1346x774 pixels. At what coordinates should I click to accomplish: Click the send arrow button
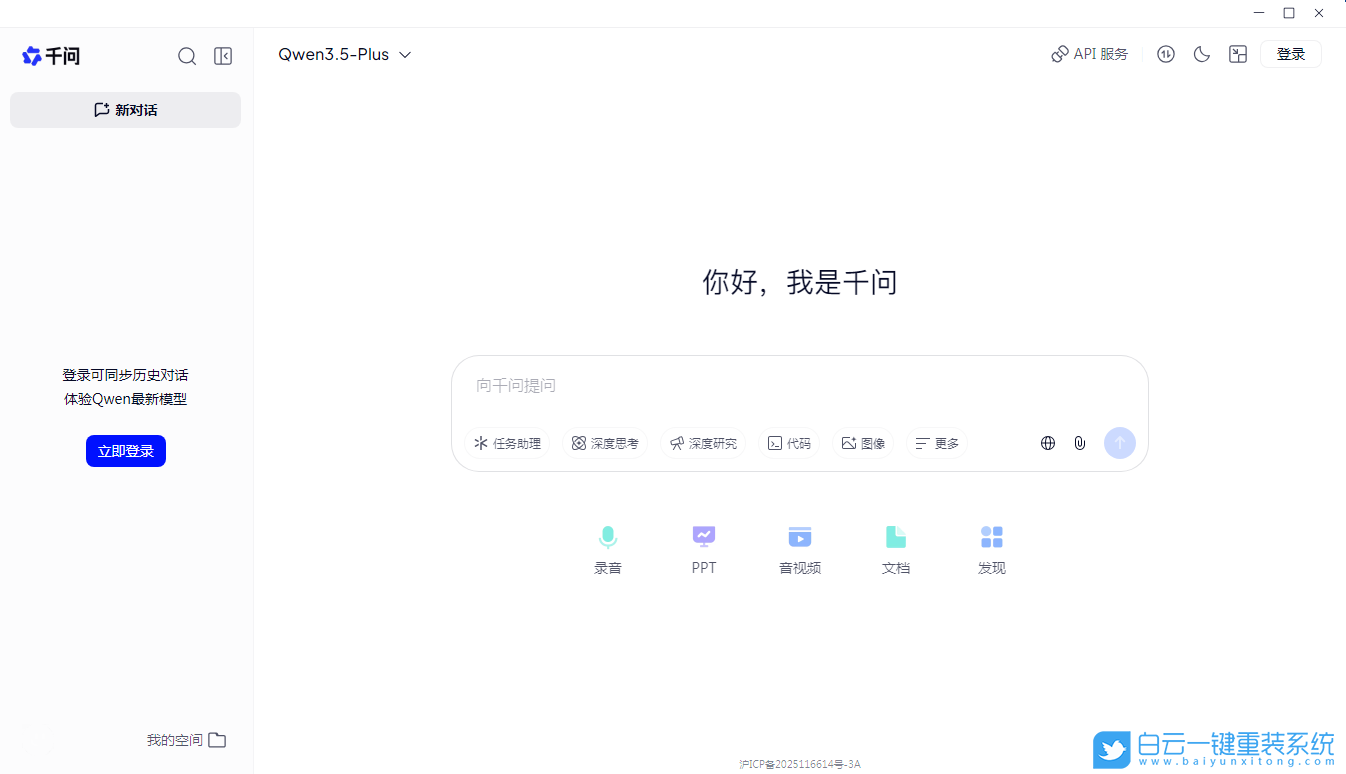pyautogui.click(x=1120, y=443)
